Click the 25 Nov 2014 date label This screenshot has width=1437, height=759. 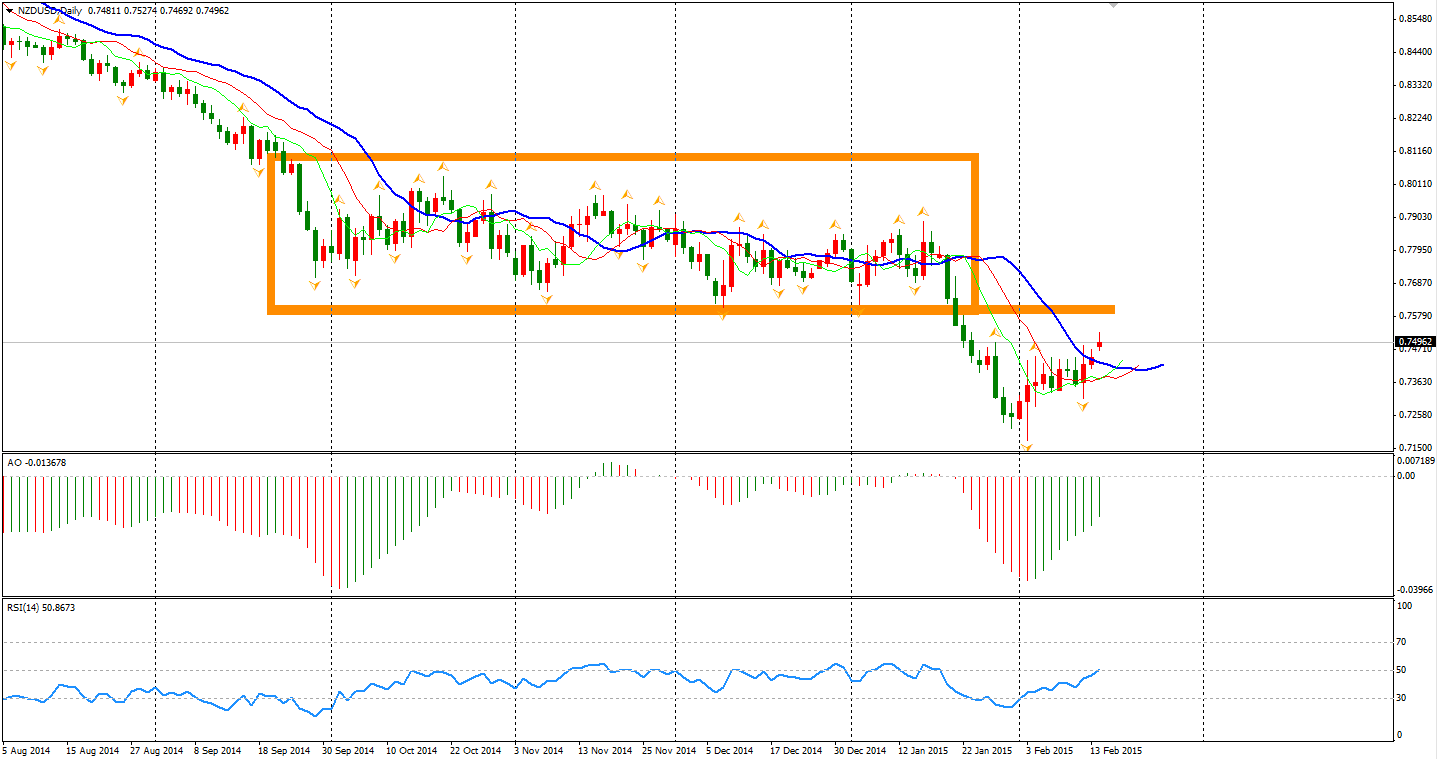point(669,749)
